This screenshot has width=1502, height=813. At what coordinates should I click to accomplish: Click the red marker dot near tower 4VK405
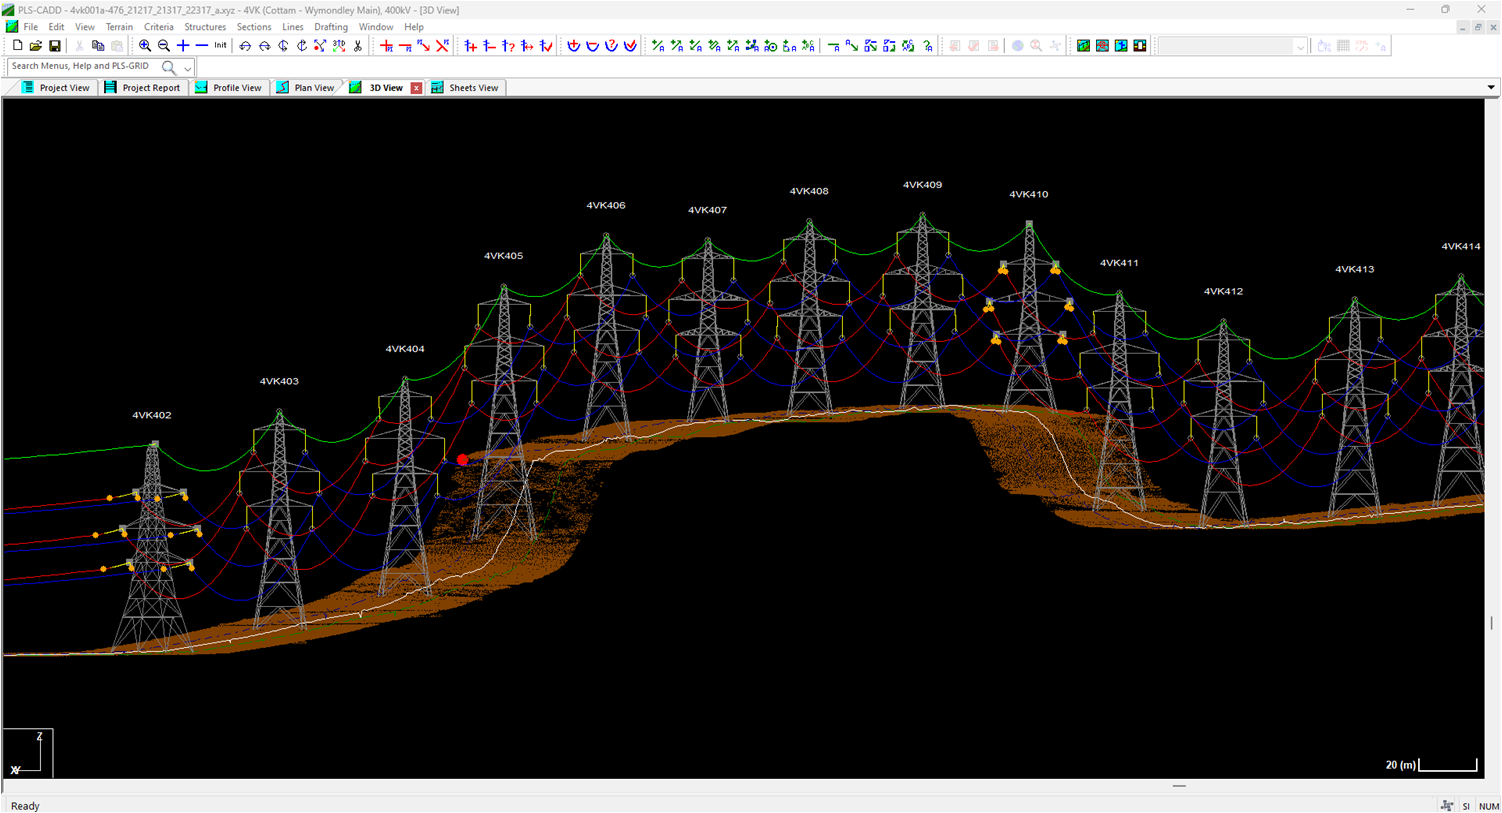click(x=462, y=460)
